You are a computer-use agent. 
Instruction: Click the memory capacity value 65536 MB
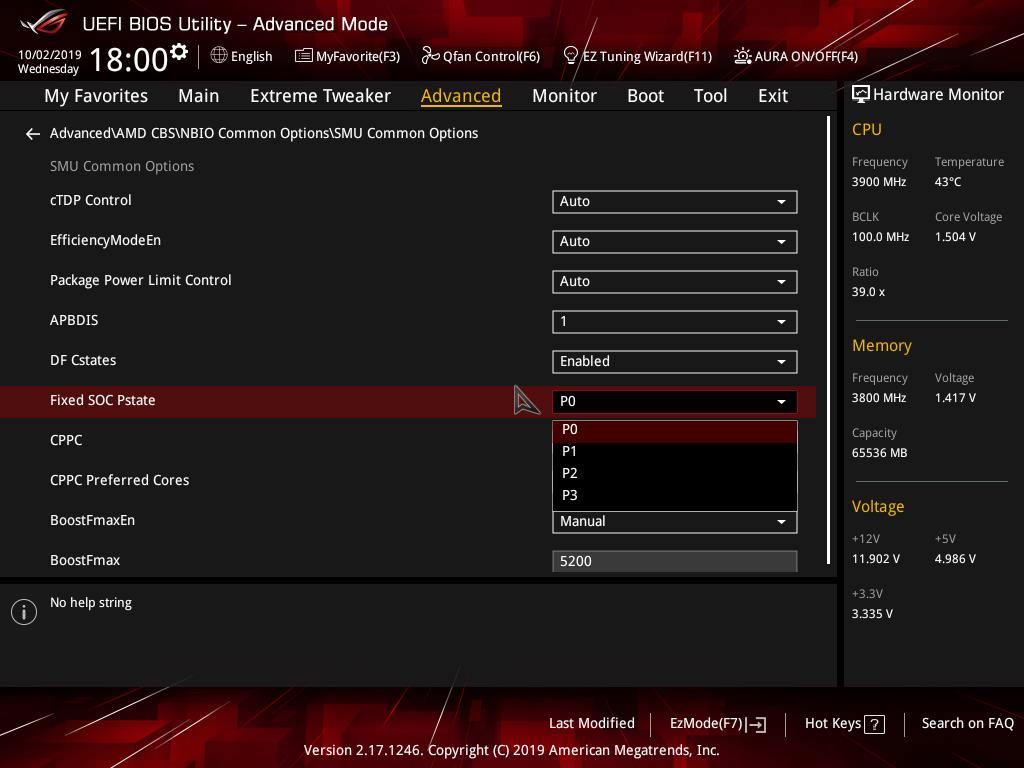[879, 453]
